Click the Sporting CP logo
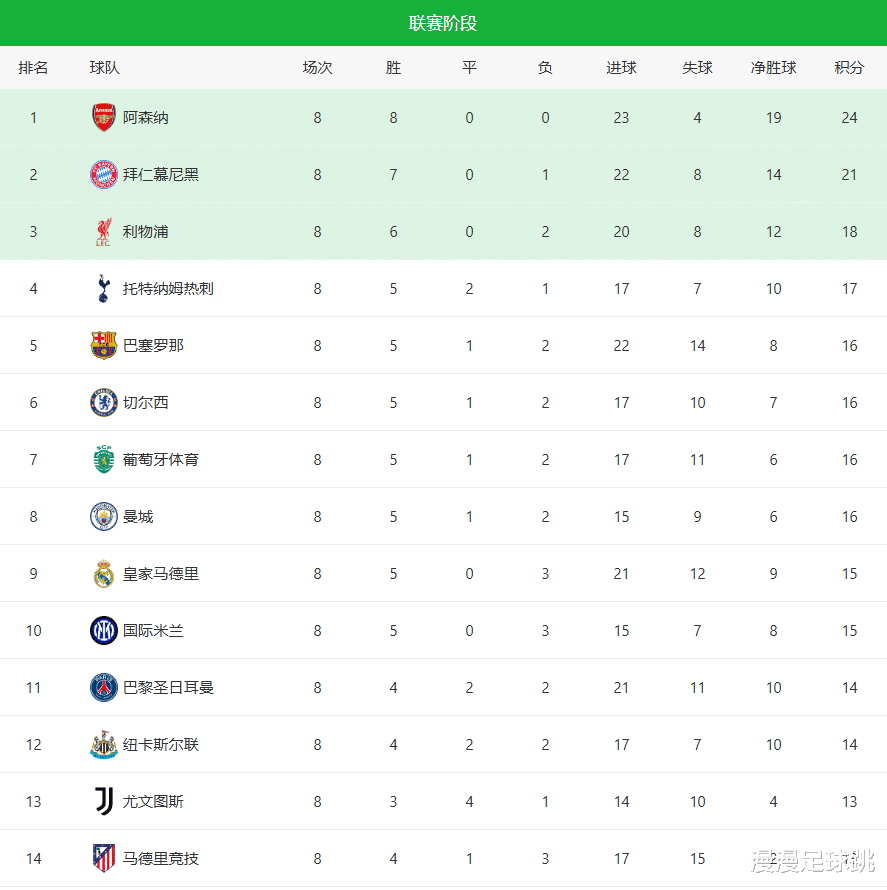The width and height of the screenshot is (887, 890). tap(104, 460)
